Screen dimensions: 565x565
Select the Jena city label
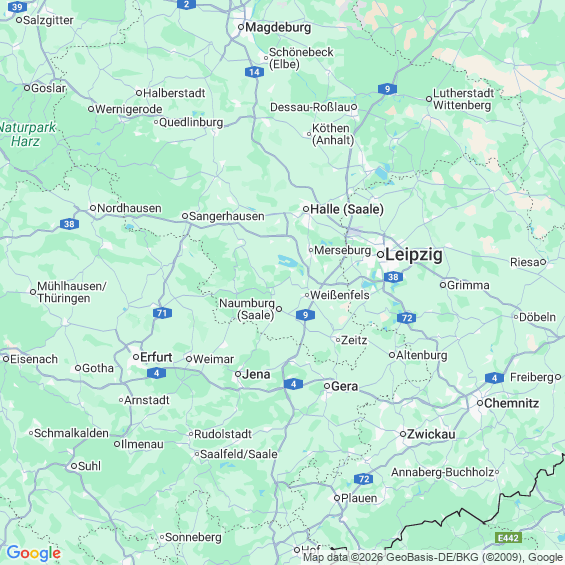click(256, 374)
